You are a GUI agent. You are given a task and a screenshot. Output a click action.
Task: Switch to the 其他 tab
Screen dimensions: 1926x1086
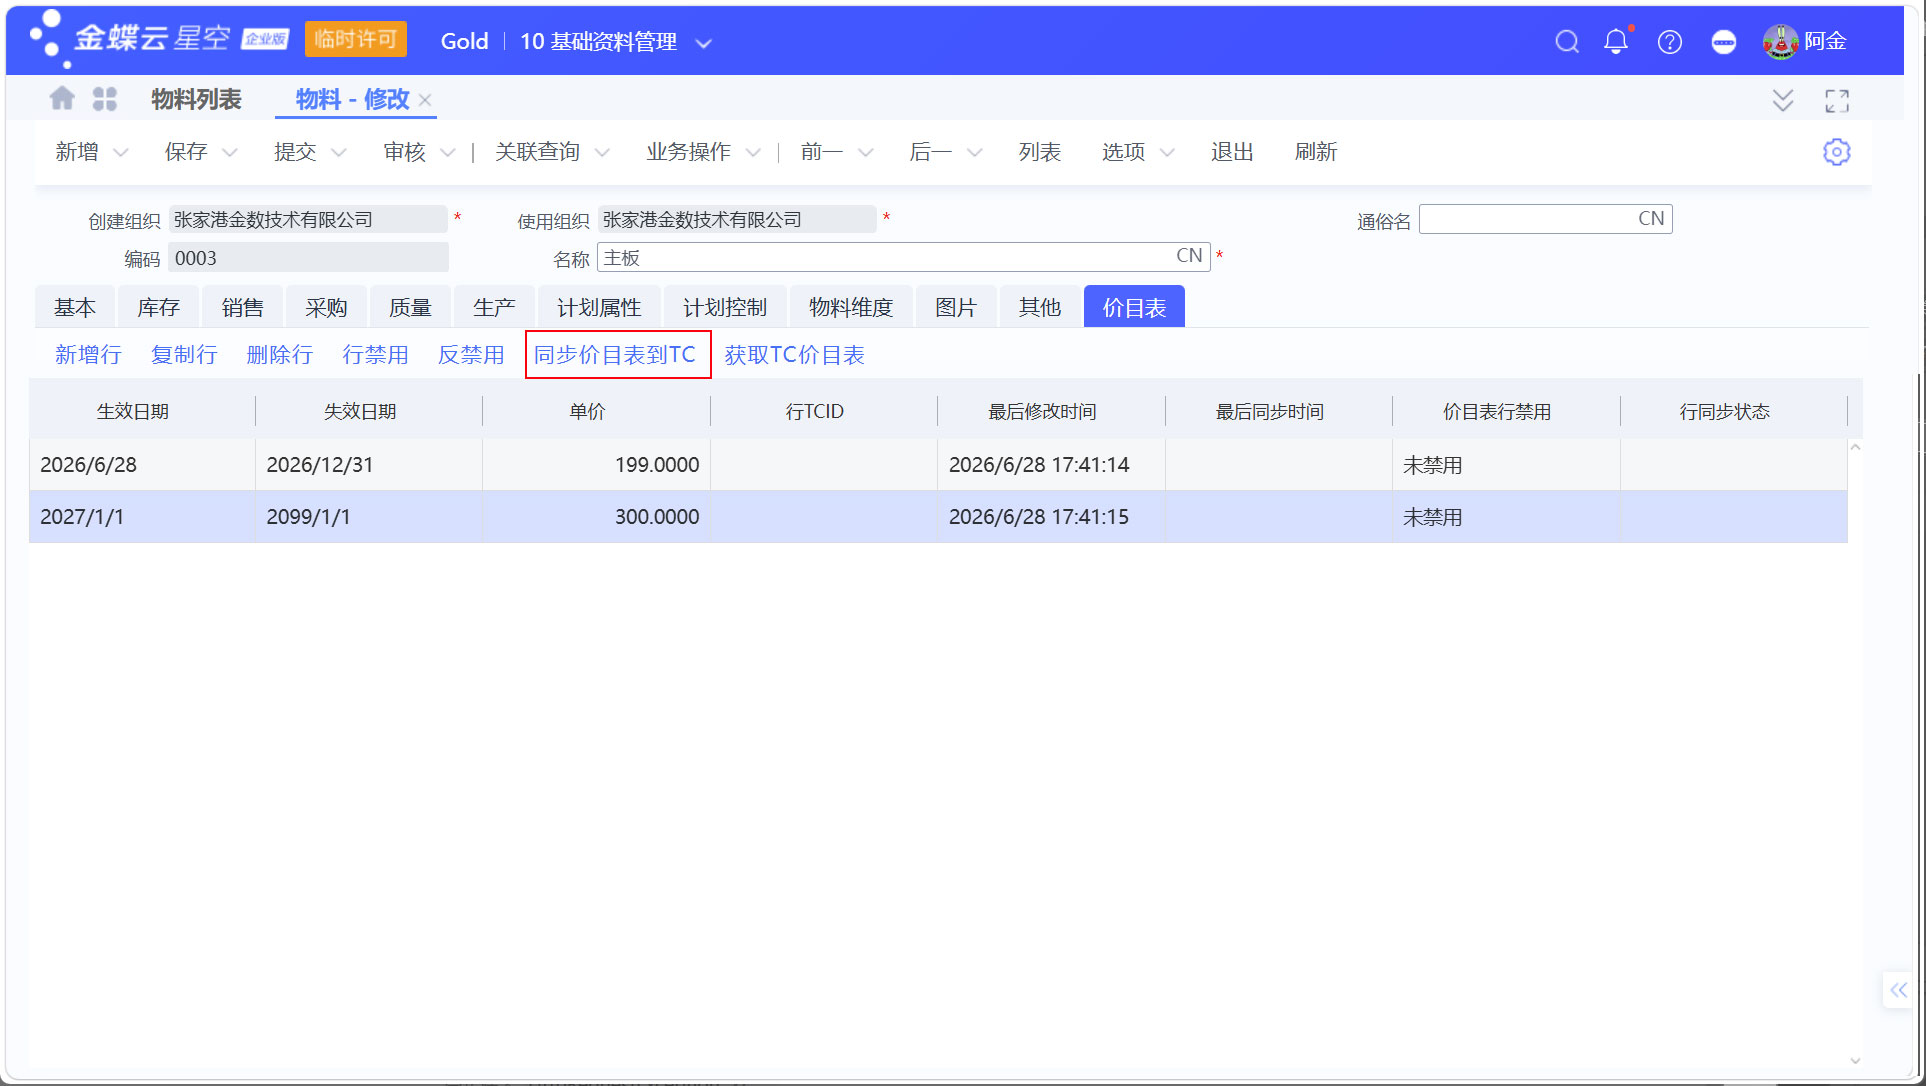[1040, 307]
